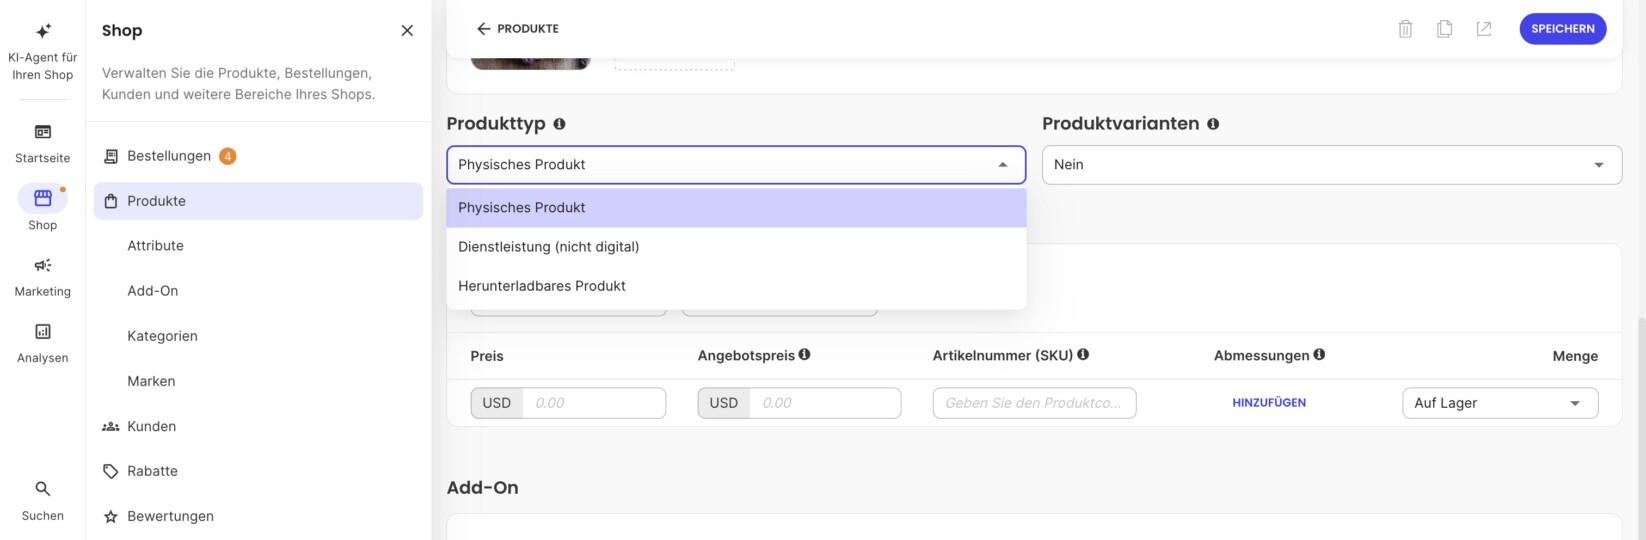The image size is (1646, 540).
Task: Open Marken submenu item
Action: 151,381
